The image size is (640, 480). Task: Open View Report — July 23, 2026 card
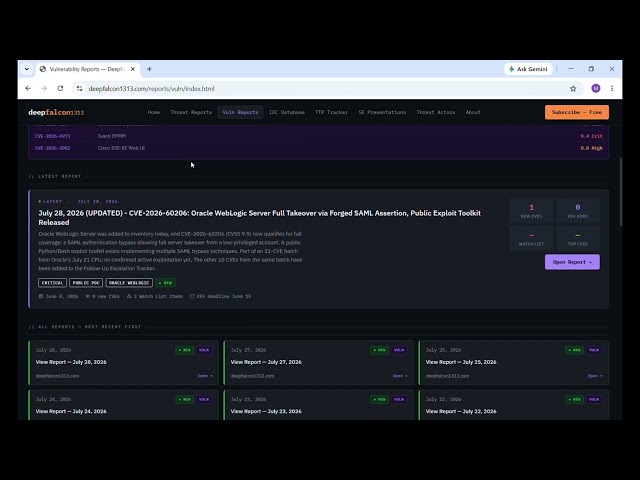pyautogui.click(x=318, y=405)
